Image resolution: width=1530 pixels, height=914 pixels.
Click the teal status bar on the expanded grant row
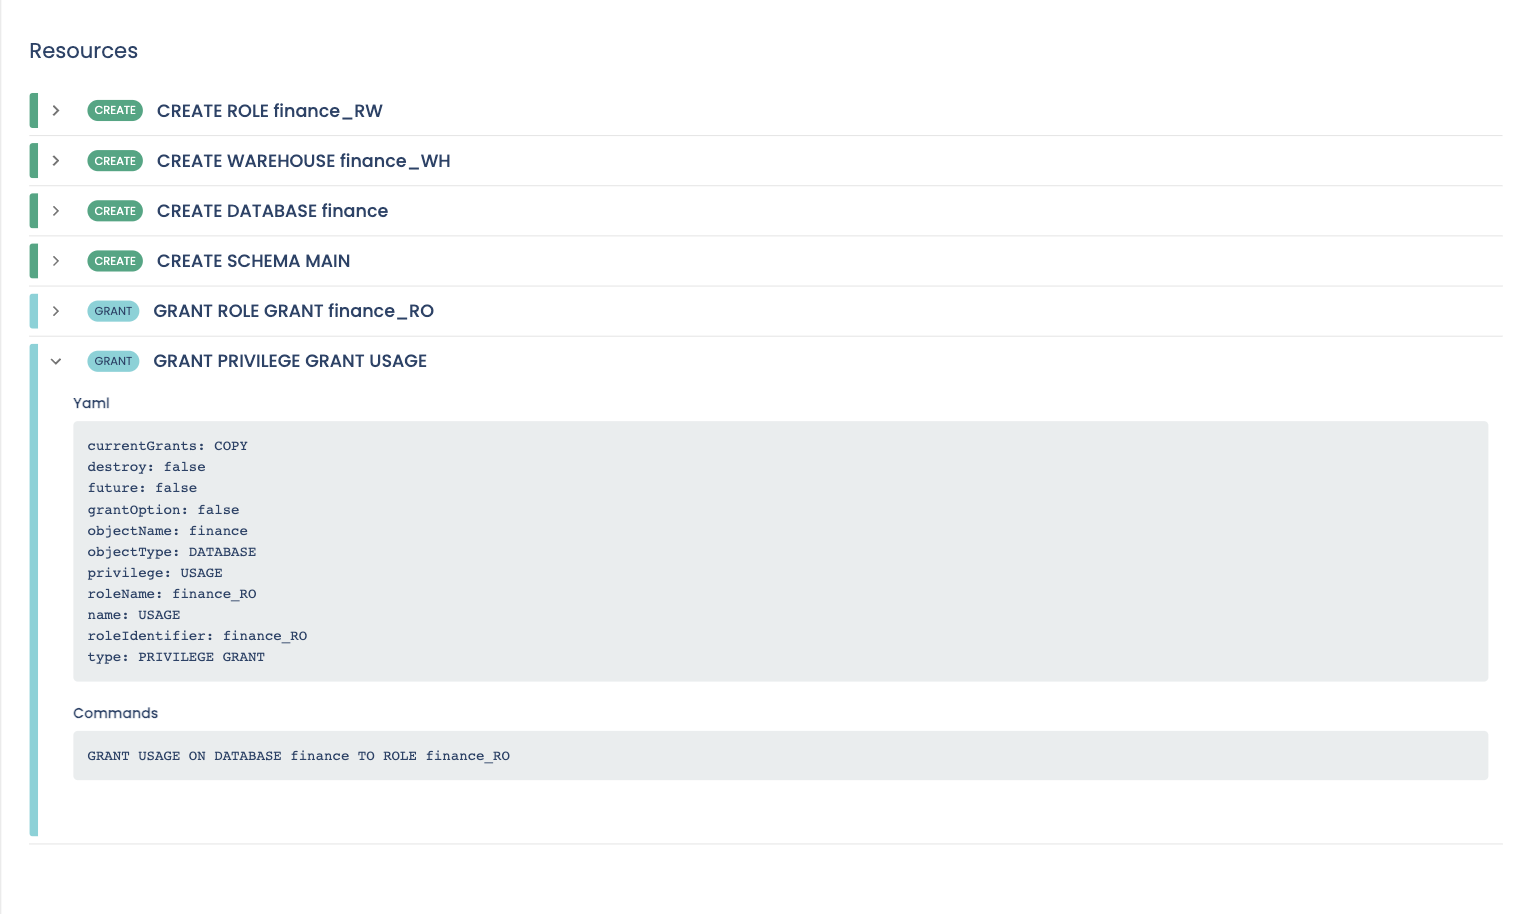click(33, 590)
